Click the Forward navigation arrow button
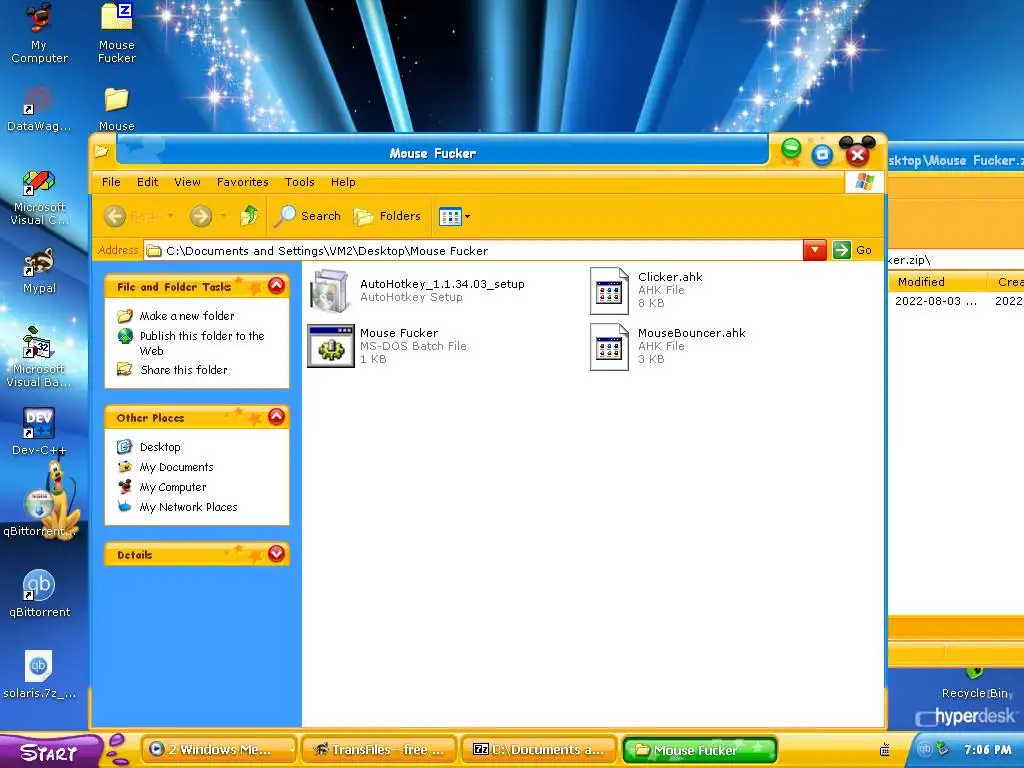The image size is (1024, 768). (x=201, y=216)
